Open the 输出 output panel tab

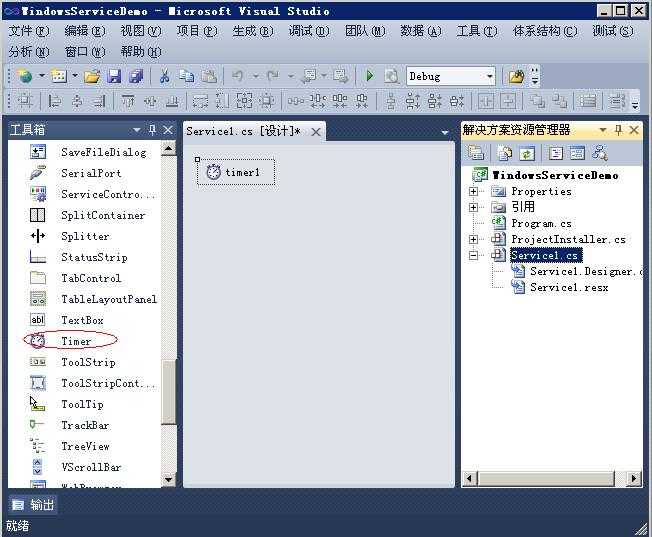(x=32, y=505)
